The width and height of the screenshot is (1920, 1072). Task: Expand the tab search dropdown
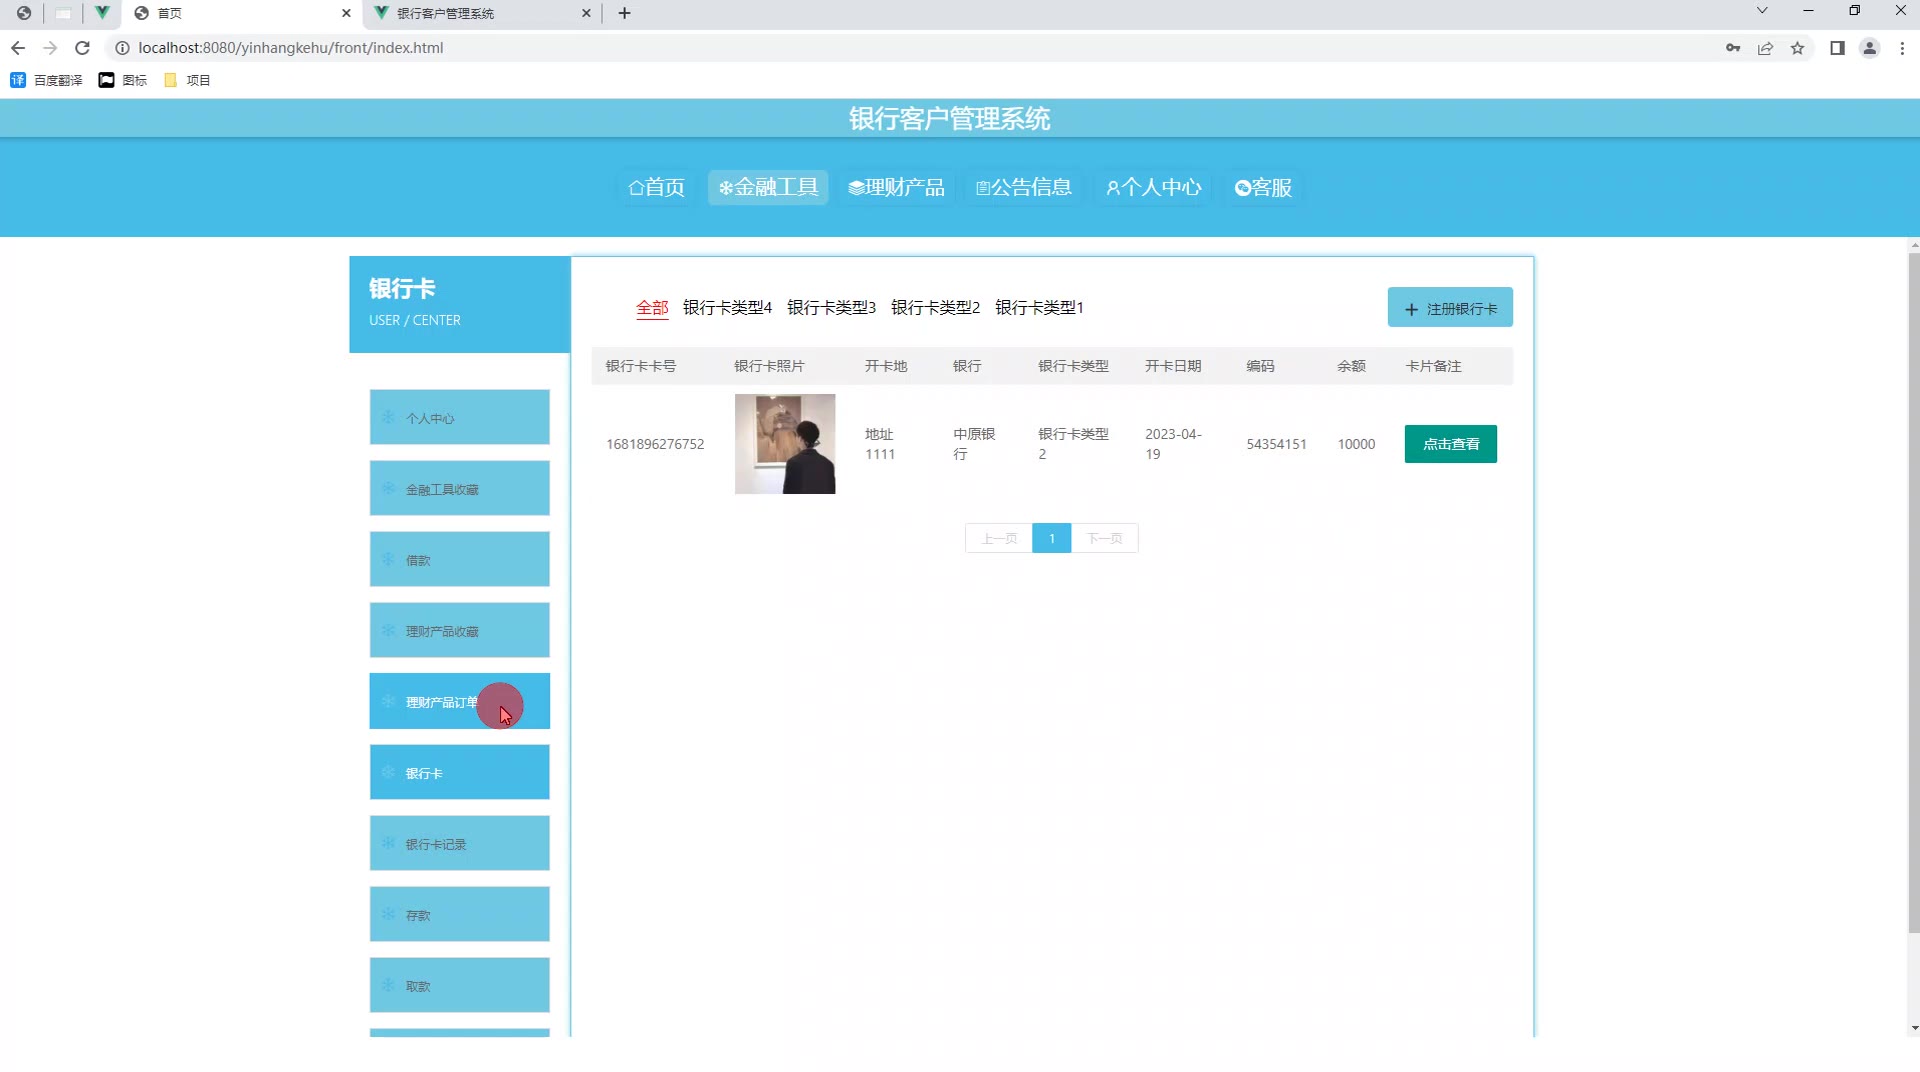point(1762,11)
